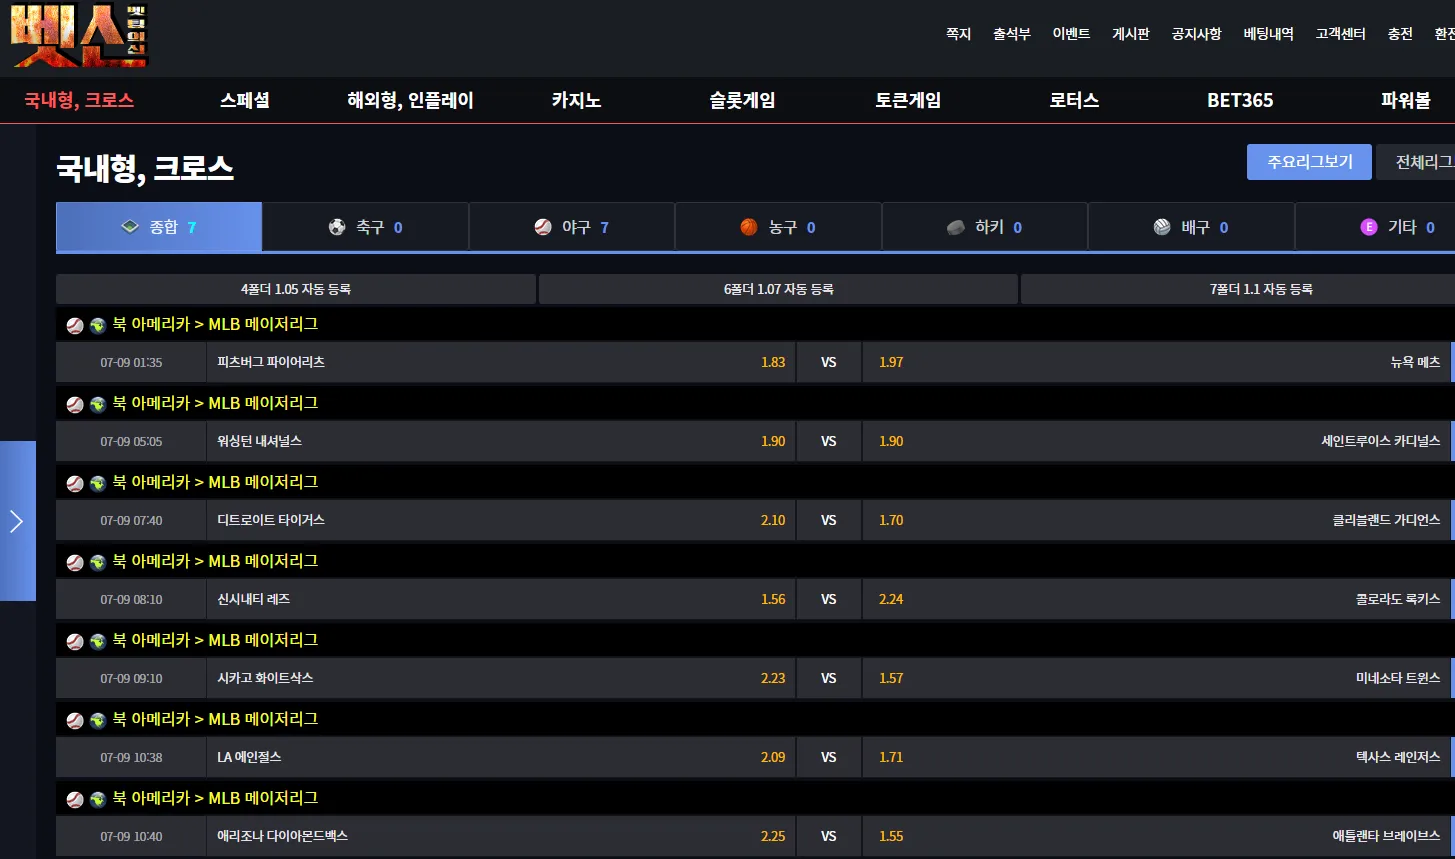Bet on 클리블랜드 가디언스 at 1.70
Screen dimensions: 1455x859
click(1158, 520)
